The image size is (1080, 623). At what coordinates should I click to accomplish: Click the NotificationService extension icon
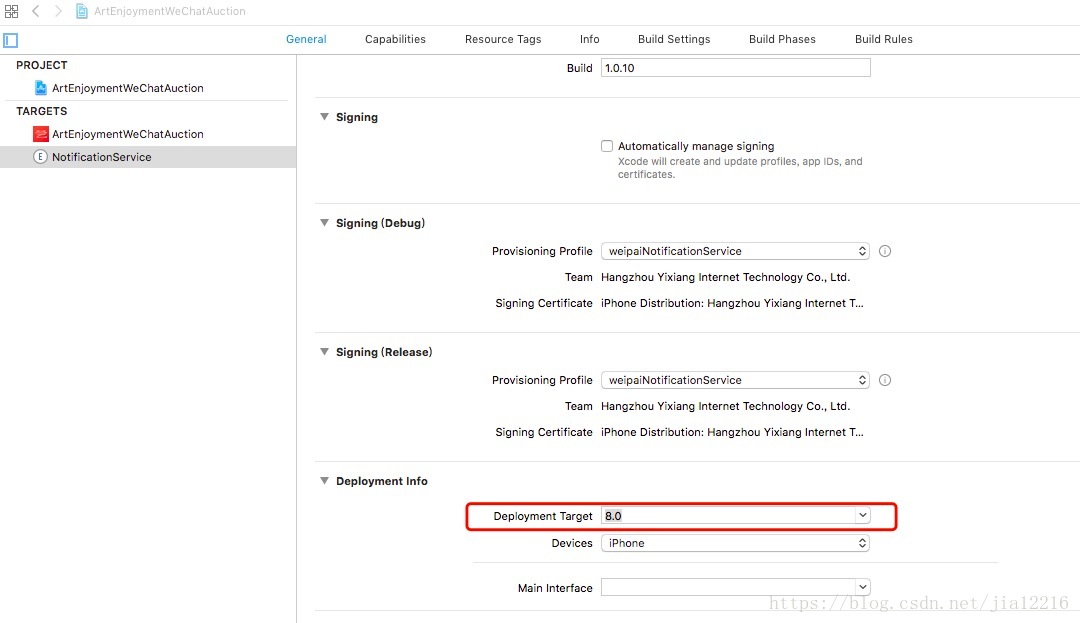click(x=41, y=157)
